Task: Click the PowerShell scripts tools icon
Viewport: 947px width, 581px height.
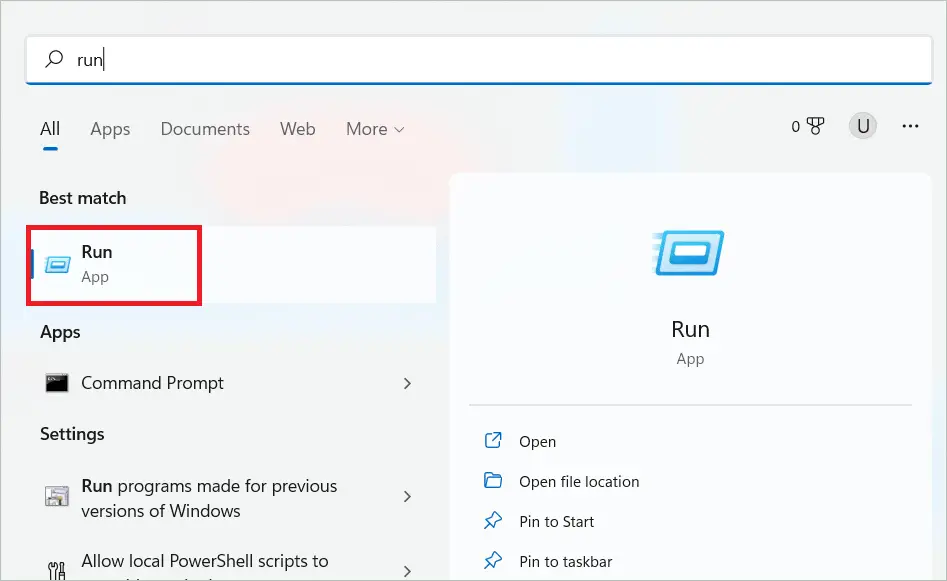Action: [57, 570]
